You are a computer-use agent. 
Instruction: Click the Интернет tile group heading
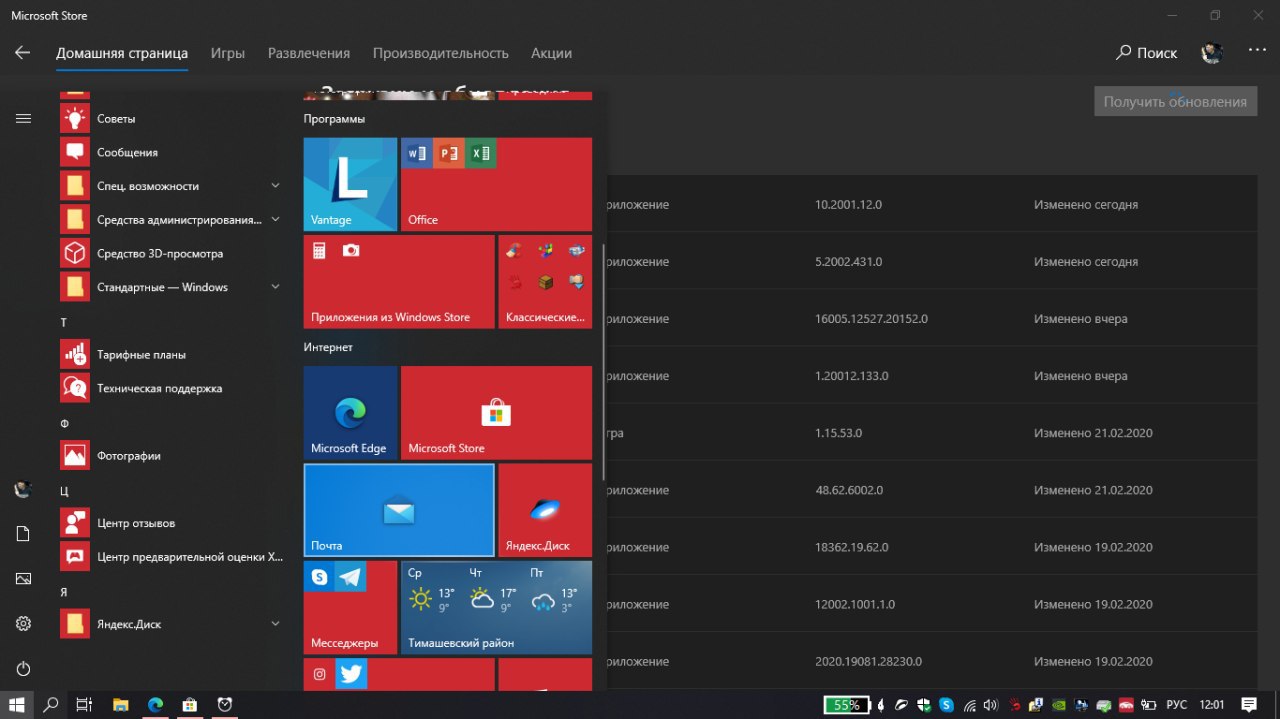(x=328, y=347)
